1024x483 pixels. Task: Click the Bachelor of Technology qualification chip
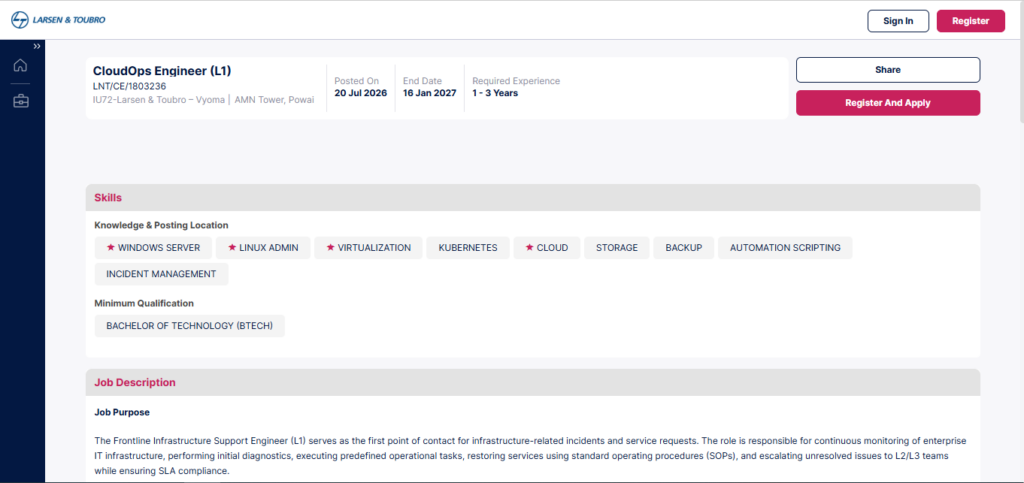tap(189, 326)
